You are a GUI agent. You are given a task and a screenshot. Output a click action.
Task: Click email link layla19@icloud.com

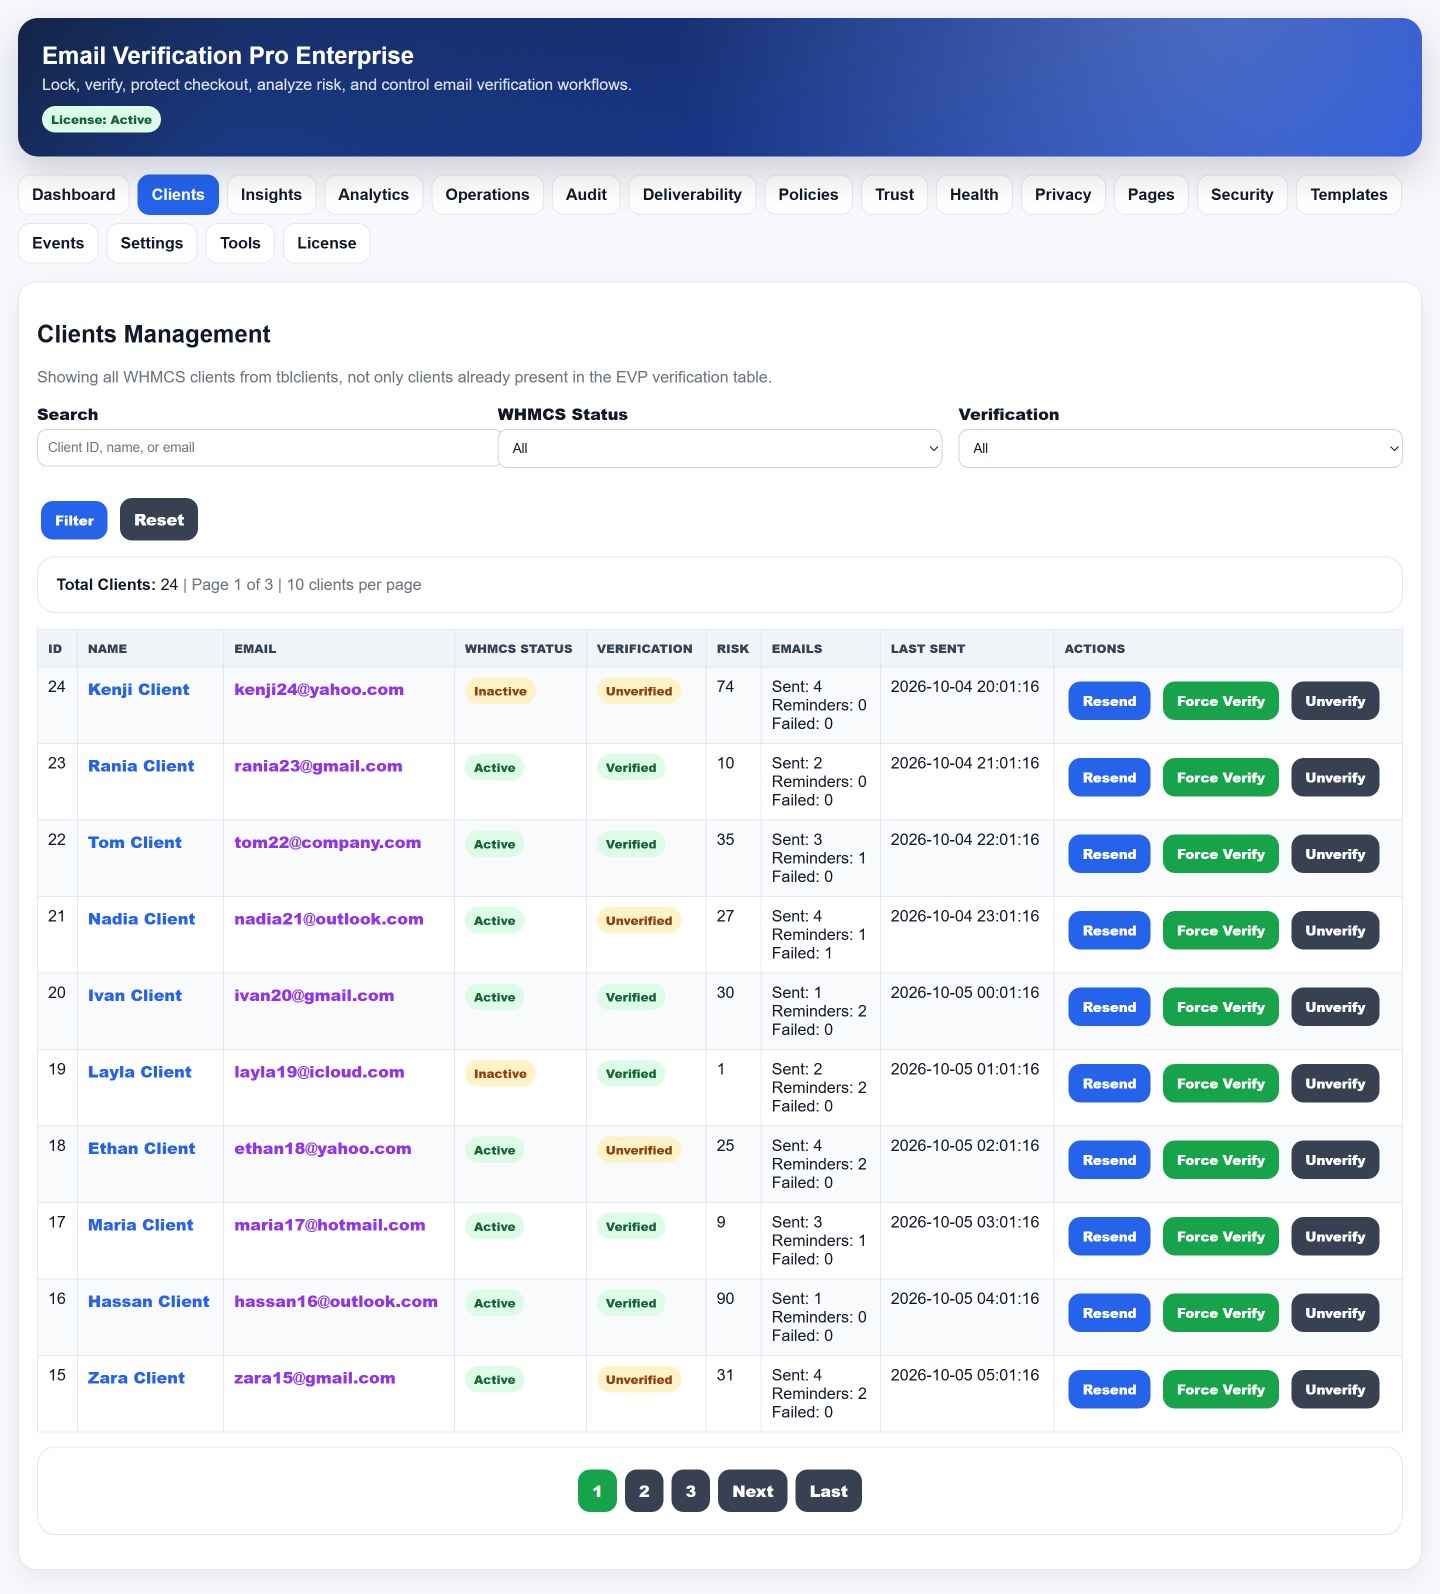pyautogui.click(x=319, y=1072)
